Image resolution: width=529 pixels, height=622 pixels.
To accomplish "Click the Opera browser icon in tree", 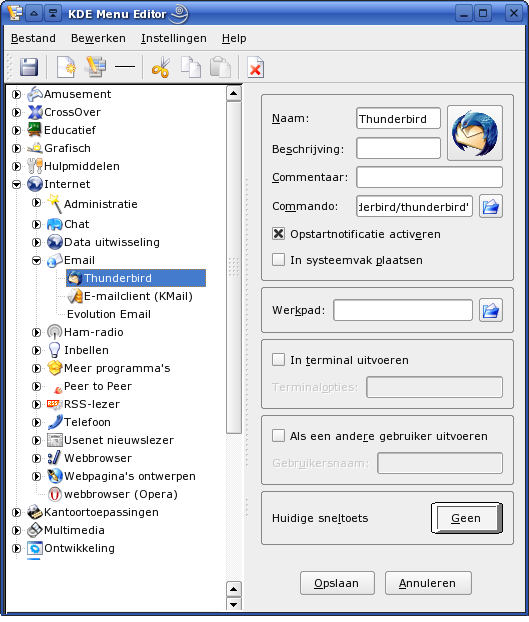I will tap(55, 494).
